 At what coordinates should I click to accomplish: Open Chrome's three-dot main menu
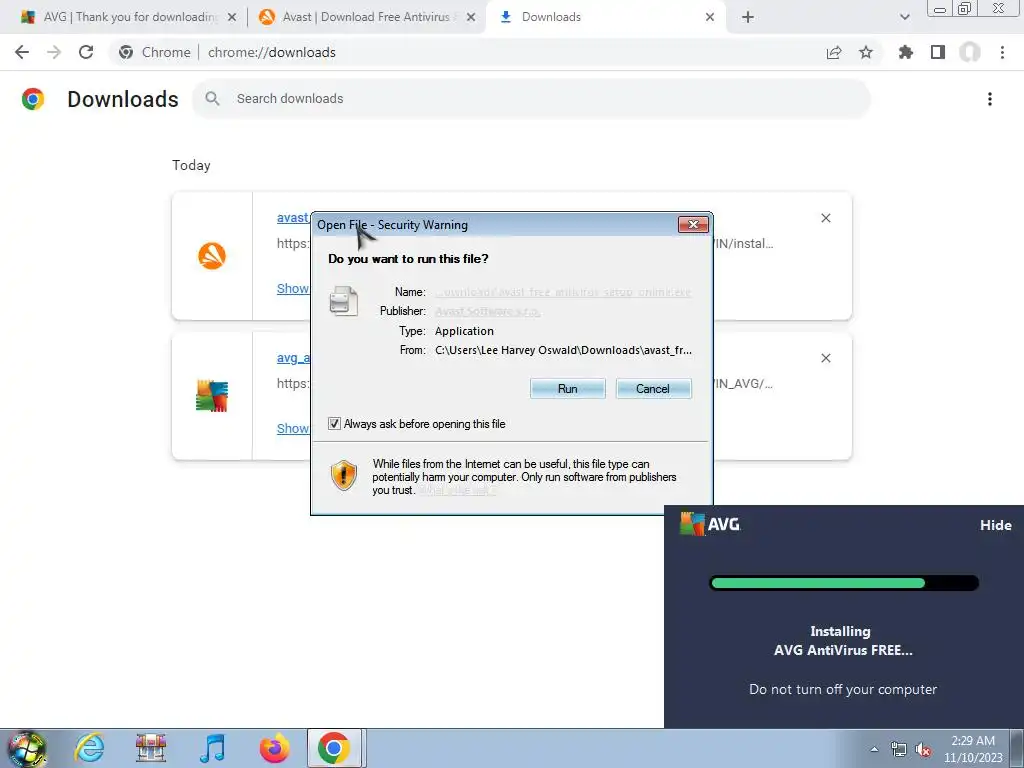coord(1002,52)
